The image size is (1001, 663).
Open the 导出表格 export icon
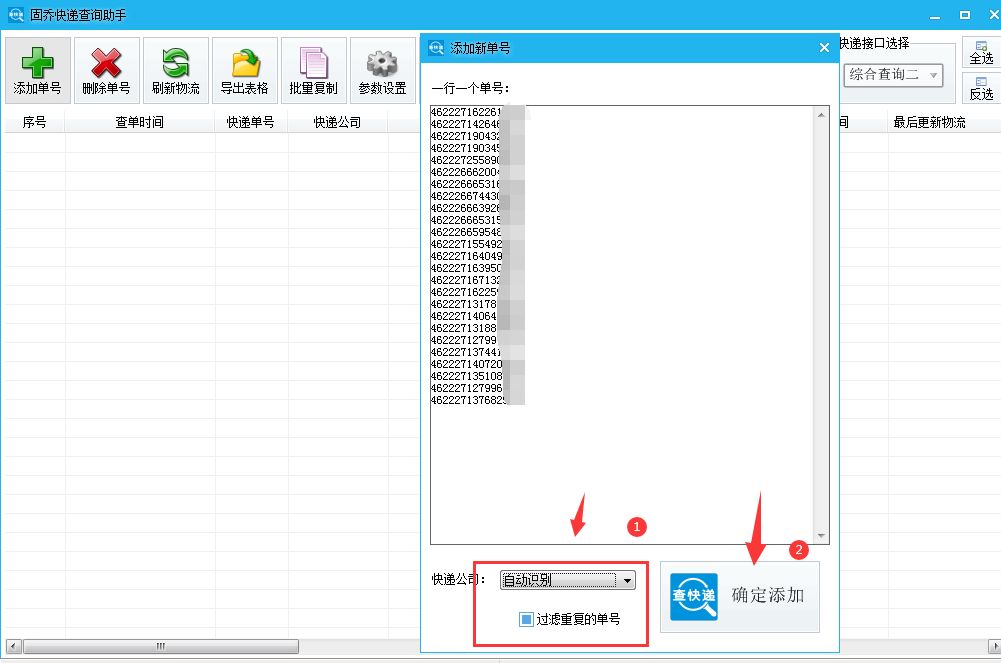[x=244, y=68]
